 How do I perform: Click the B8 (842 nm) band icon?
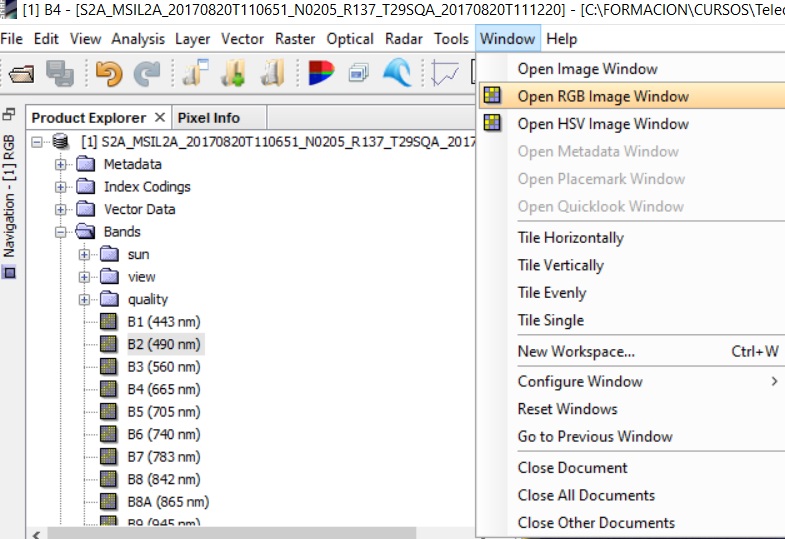point(109,479)
